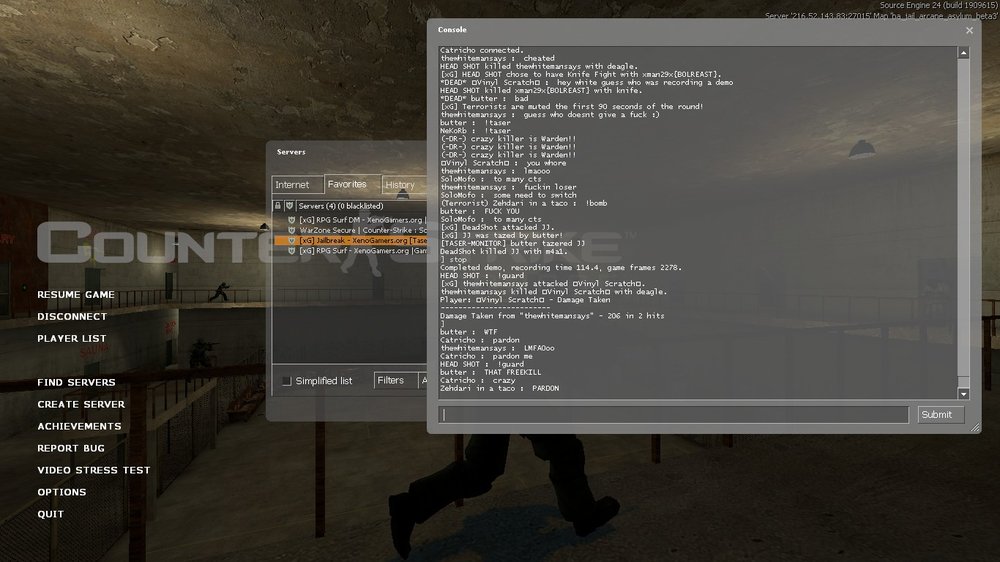The width and height of the screenshot is (1000, 562).
Task: Submit the console command
Action: 941,415
